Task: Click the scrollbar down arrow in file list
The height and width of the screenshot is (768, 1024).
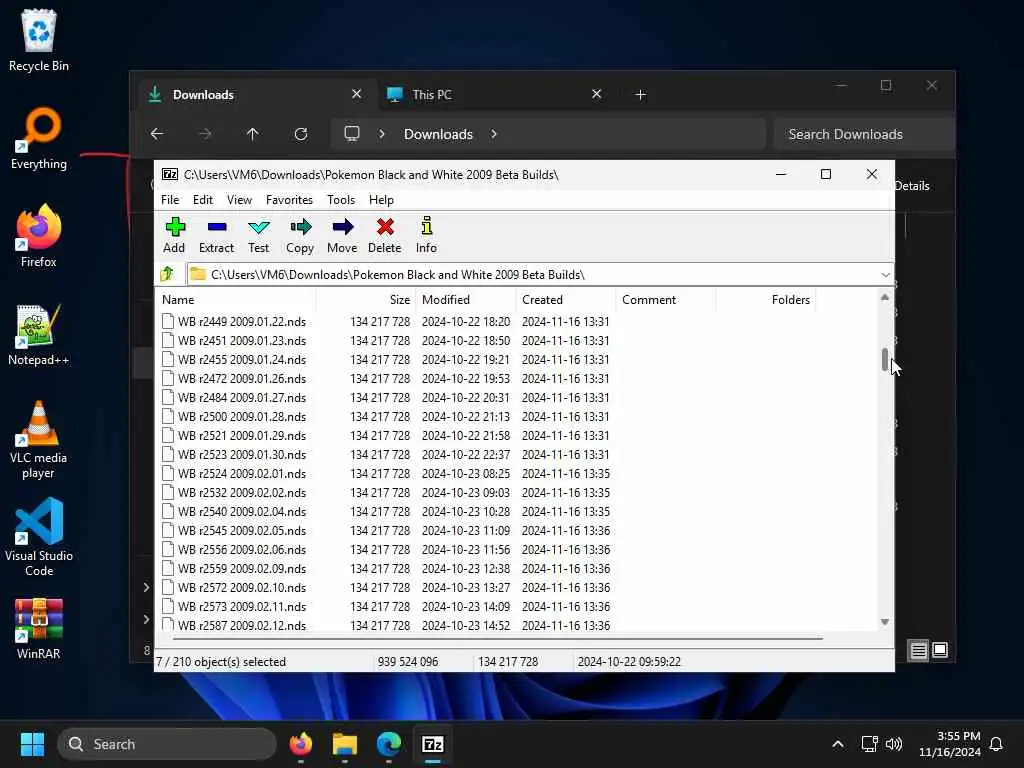Action: click(885, 622)
